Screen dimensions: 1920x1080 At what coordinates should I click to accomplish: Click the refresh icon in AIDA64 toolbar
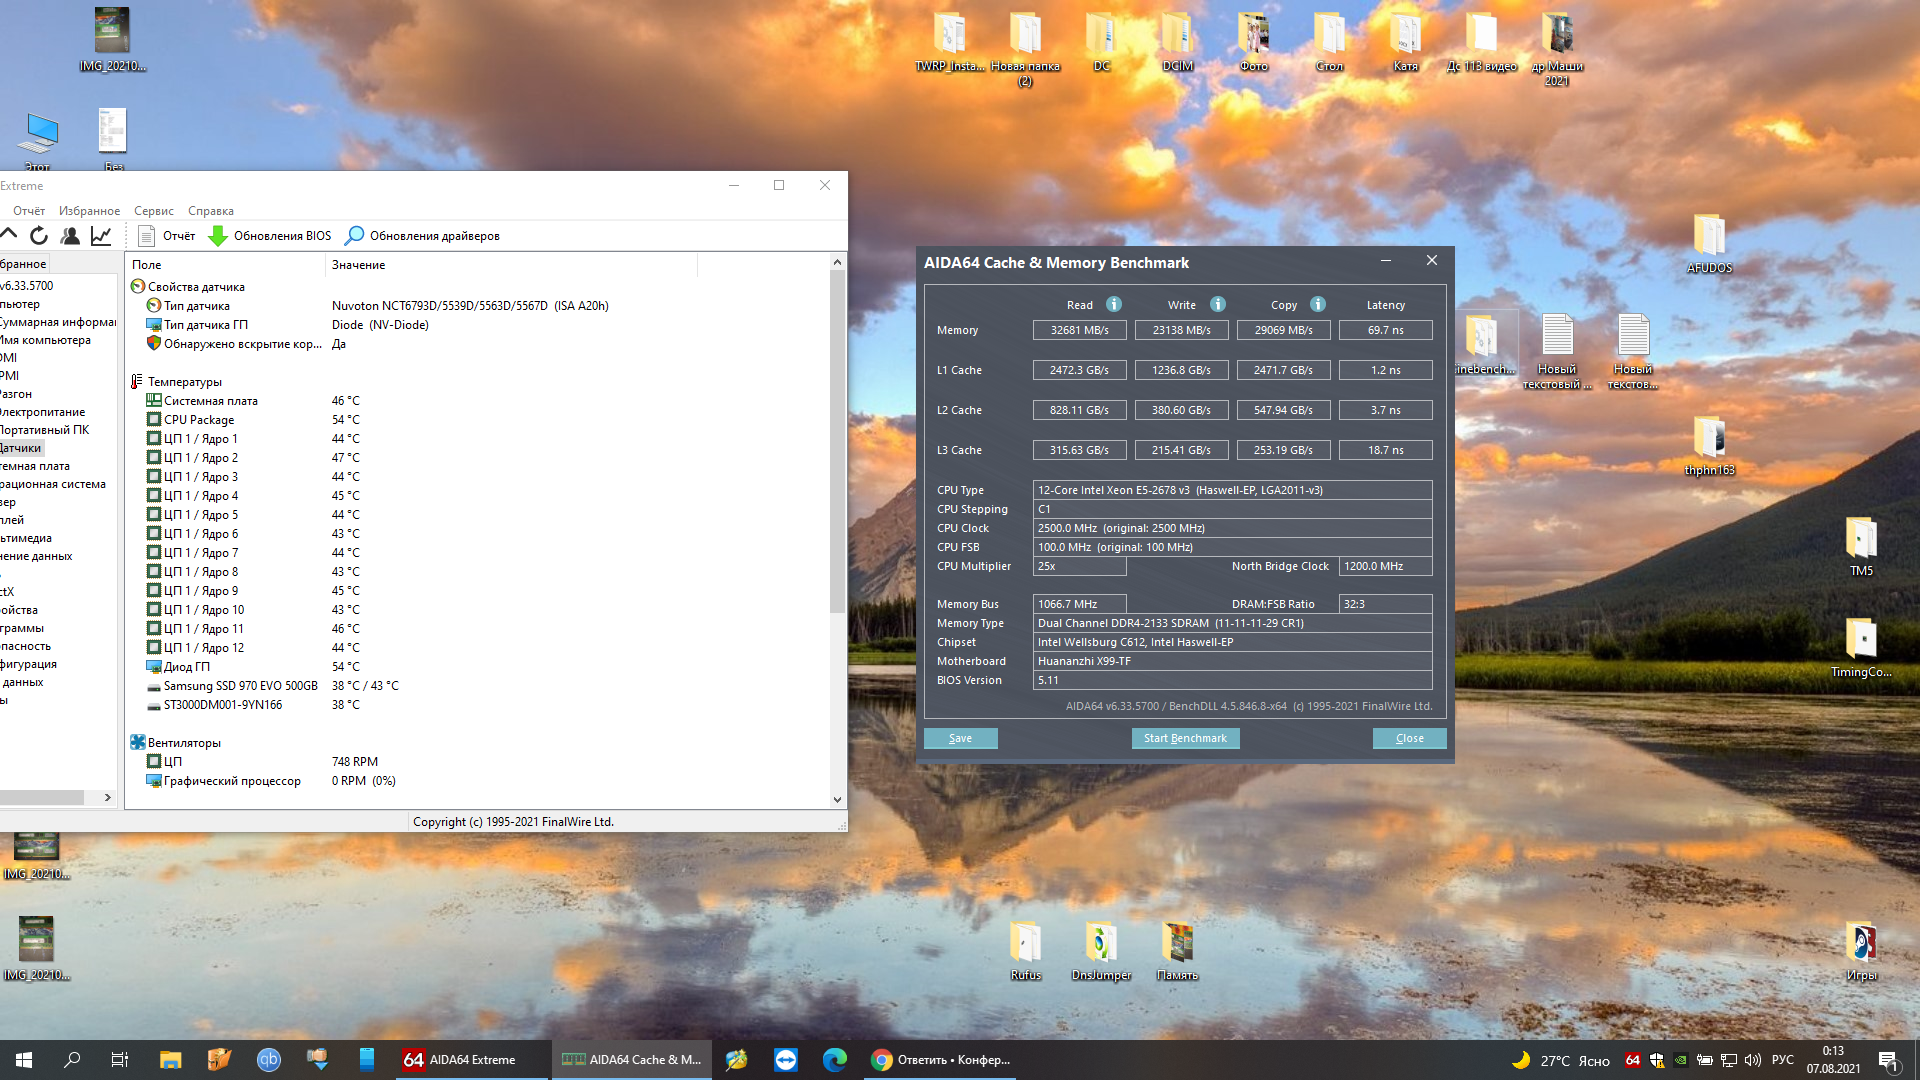39,236
